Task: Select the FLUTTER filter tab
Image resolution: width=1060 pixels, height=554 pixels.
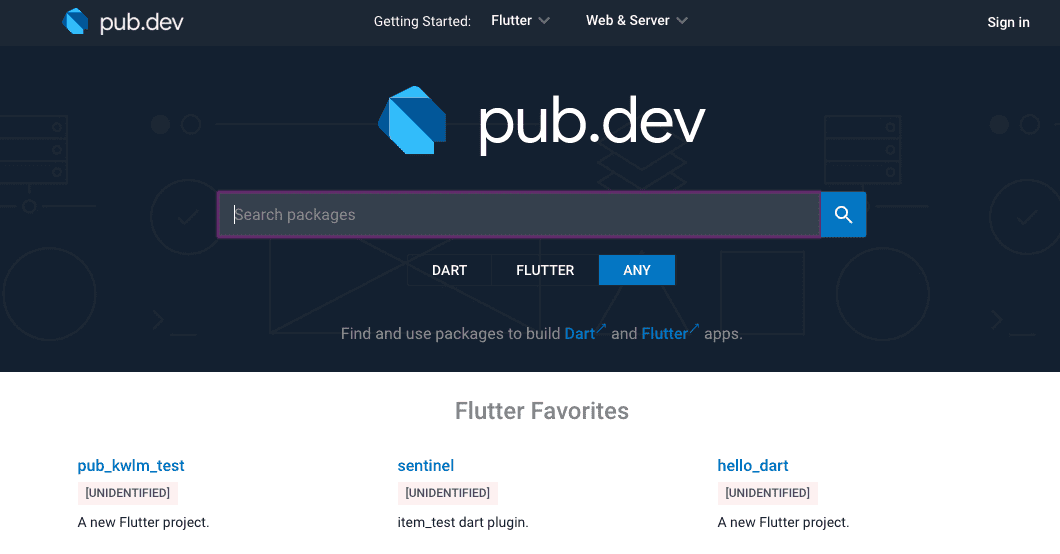Action: pos(545,270)
